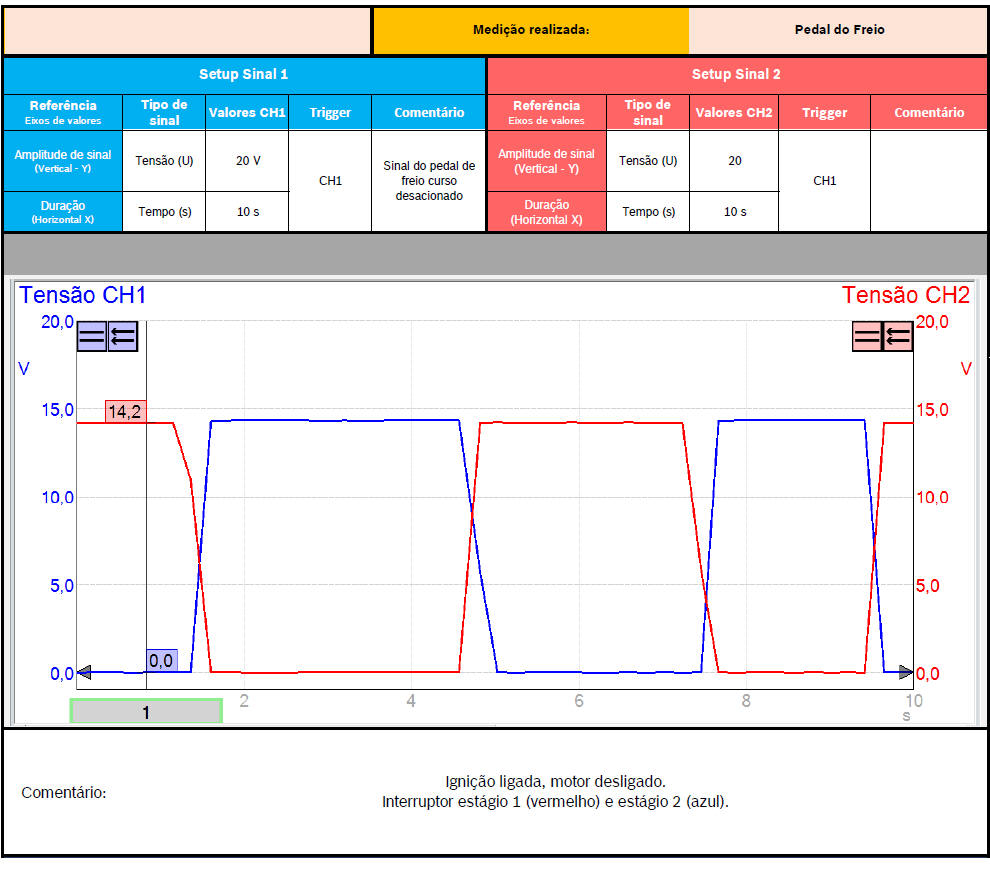990x889 pixels.
Task: Click the Pedal do Freio field
Action: tap(839, 30)
